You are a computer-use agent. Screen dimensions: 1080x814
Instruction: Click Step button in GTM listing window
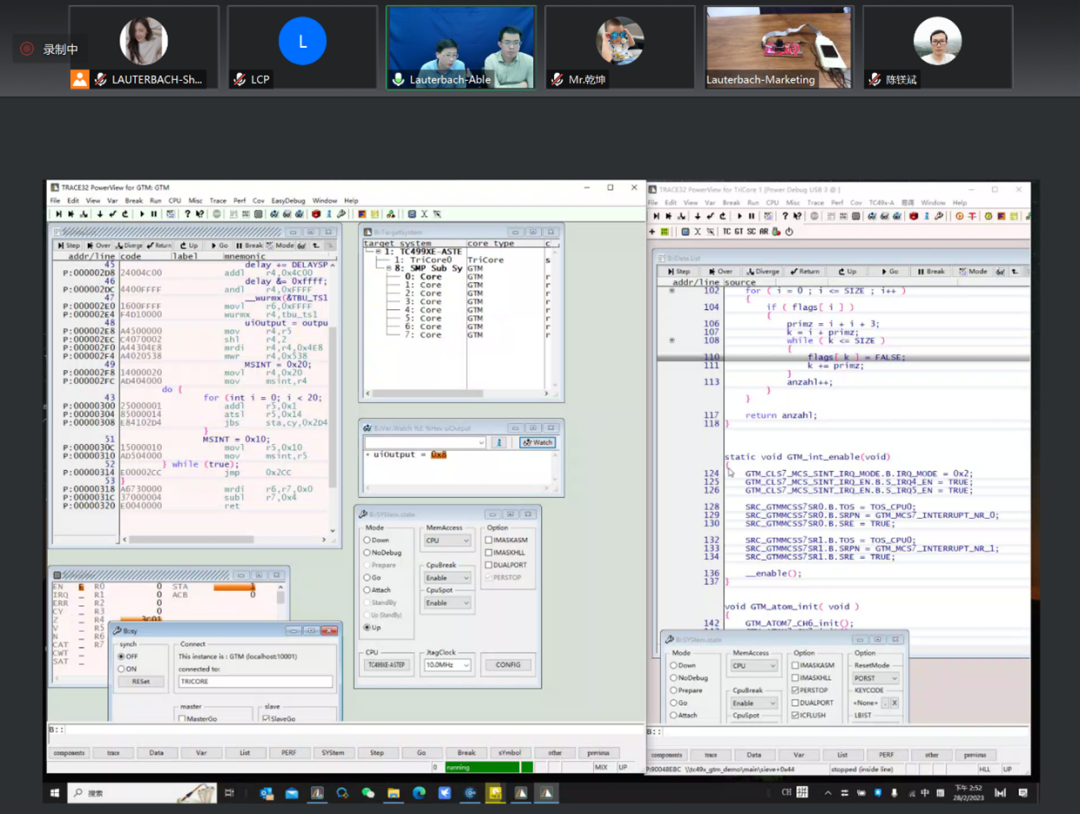click(70, 245)
